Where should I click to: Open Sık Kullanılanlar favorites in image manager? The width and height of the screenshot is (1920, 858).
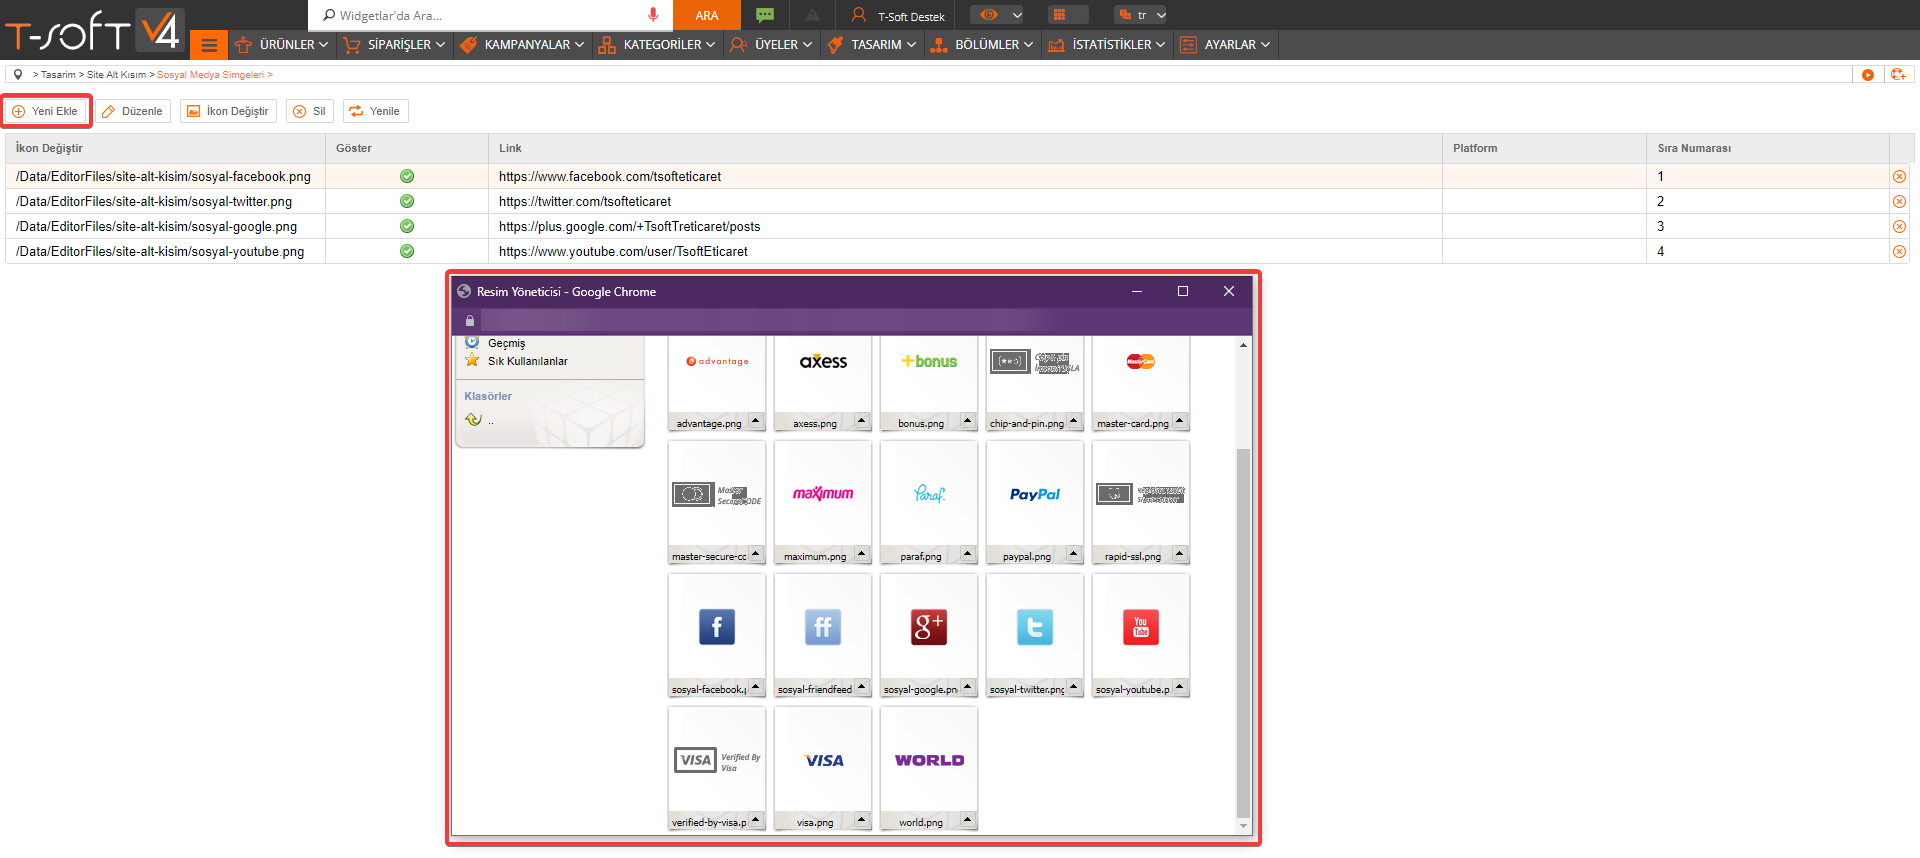[x=527, y=361]
